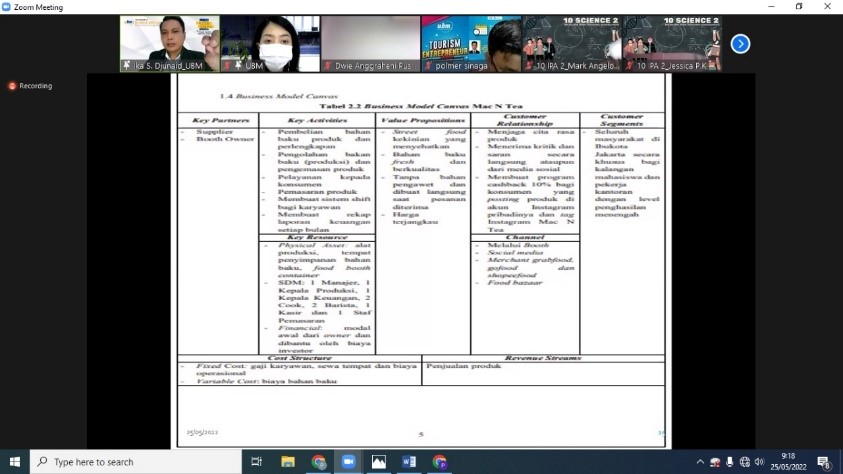This screenshot has height=474, width=843.
Task: Click slide date '25/05/2022' footer text
Action: [202, 432]
